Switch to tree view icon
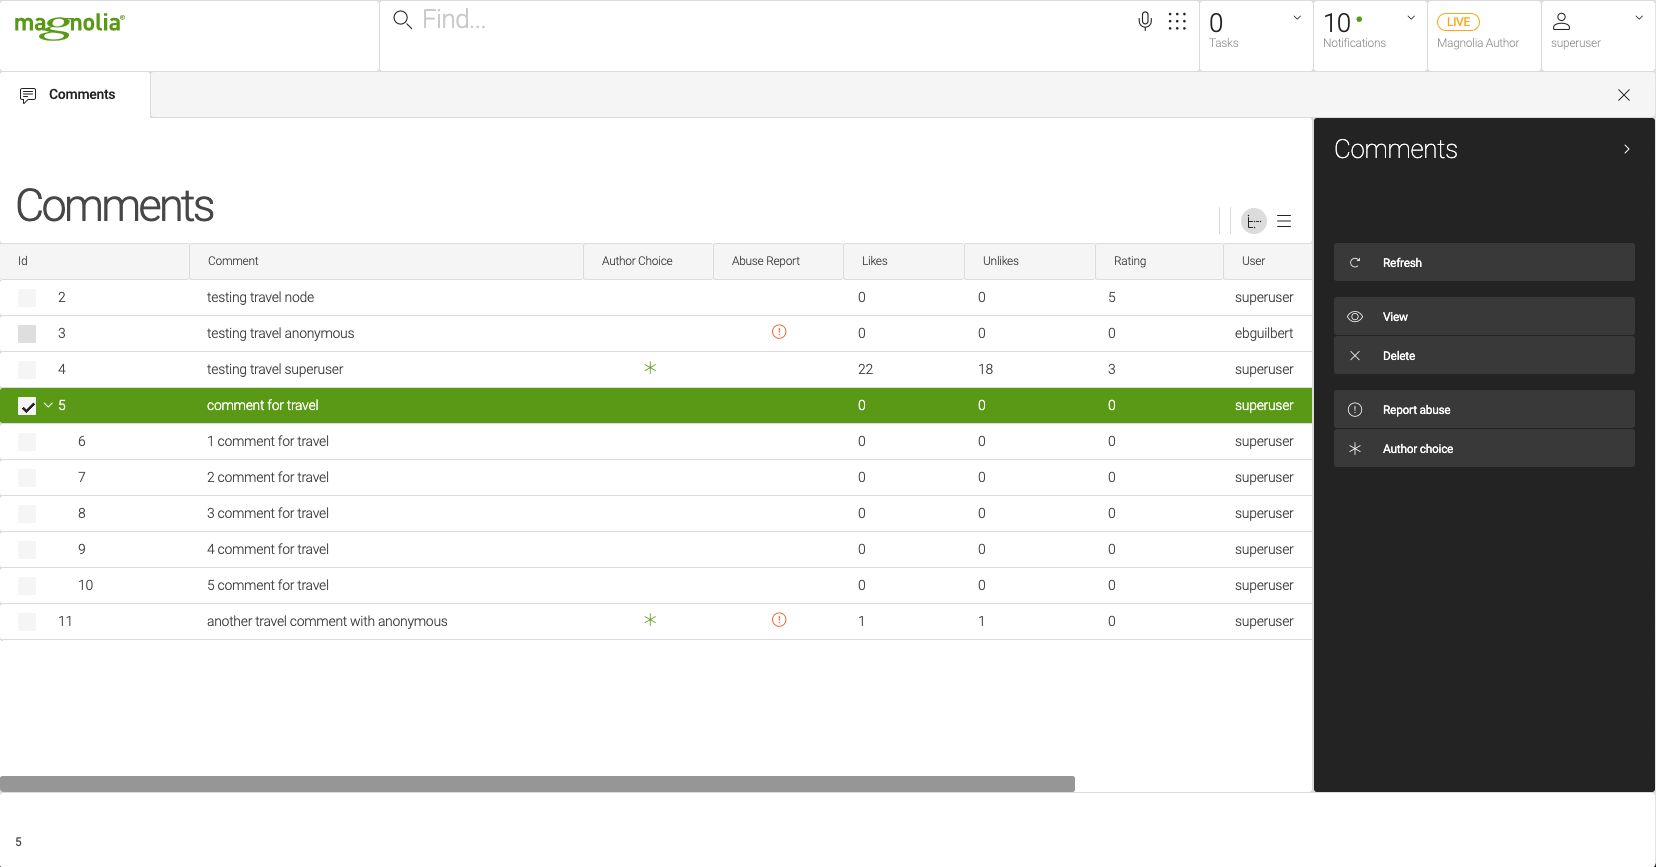This screenshot has width=1656, height=867. (x=1253, y=221)
